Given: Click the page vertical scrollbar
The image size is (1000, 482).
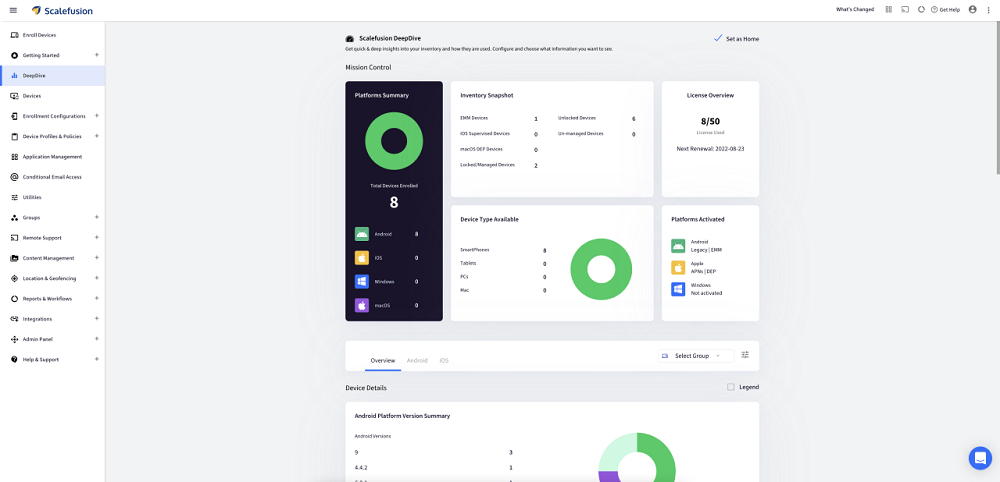Looking at the screenshot, I should [997, 98].
